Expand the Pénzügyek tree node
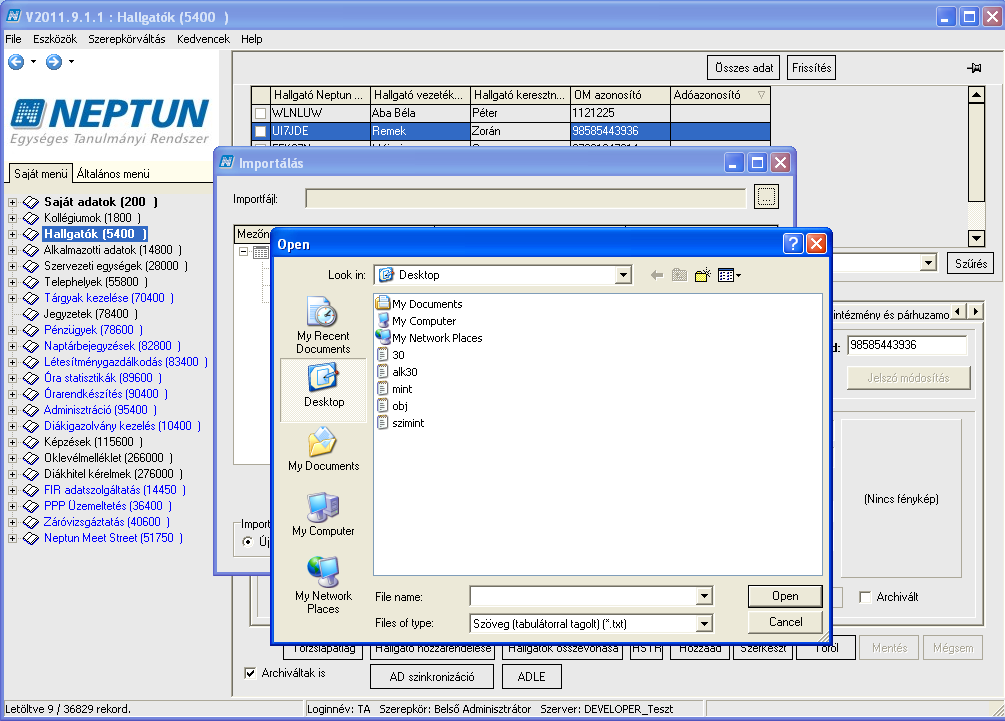Screen dimensions: 1005x721 pos(12,331)
